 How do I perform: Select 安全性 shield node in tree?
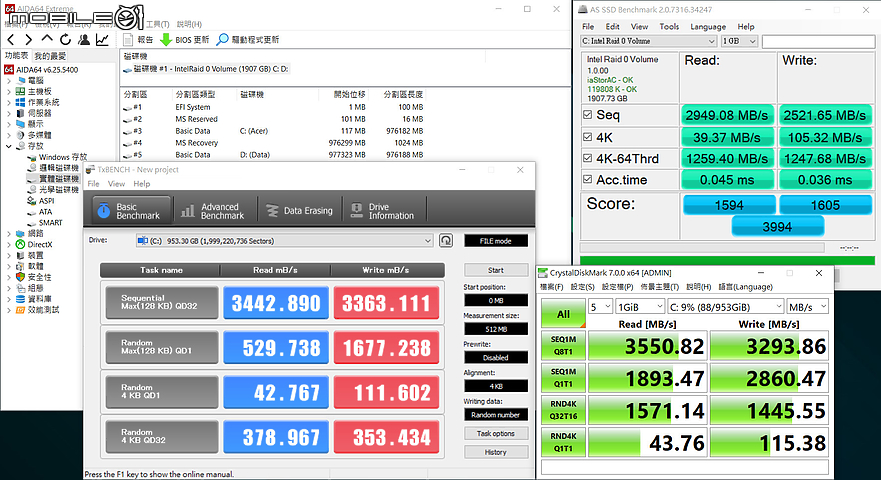click(33, 277)
